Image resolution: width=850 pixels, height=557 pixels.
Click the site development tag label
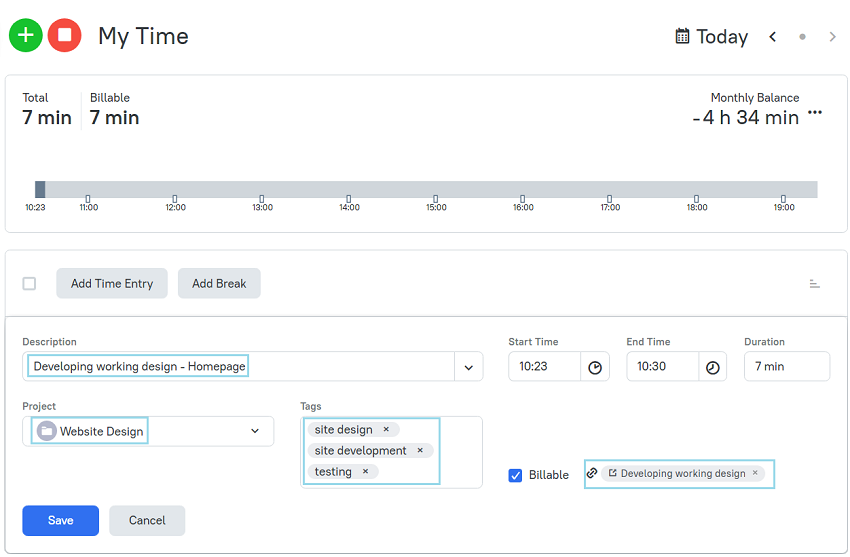coord(360,450)
